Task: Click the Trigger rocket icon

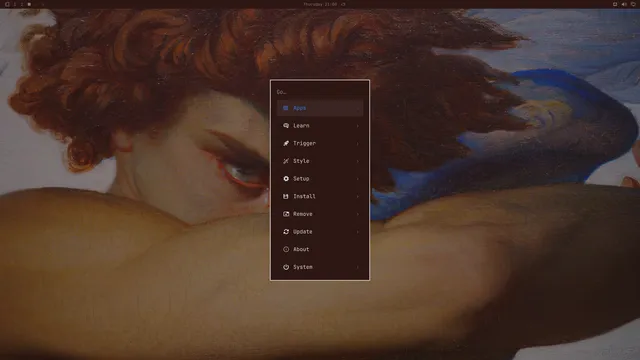Action: 286,143
